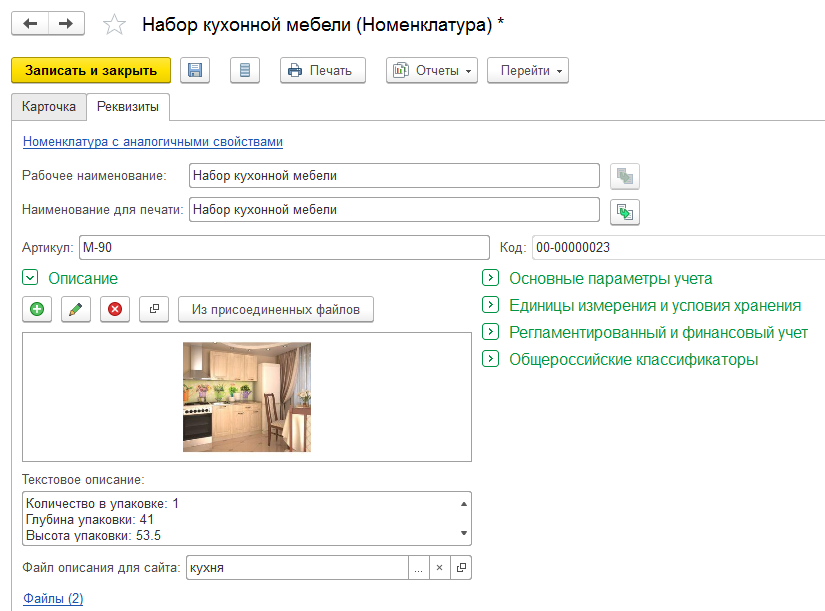Collapse the Описание section
The height and width of the screenshot is (611, 825).
[x=29, y=279]
